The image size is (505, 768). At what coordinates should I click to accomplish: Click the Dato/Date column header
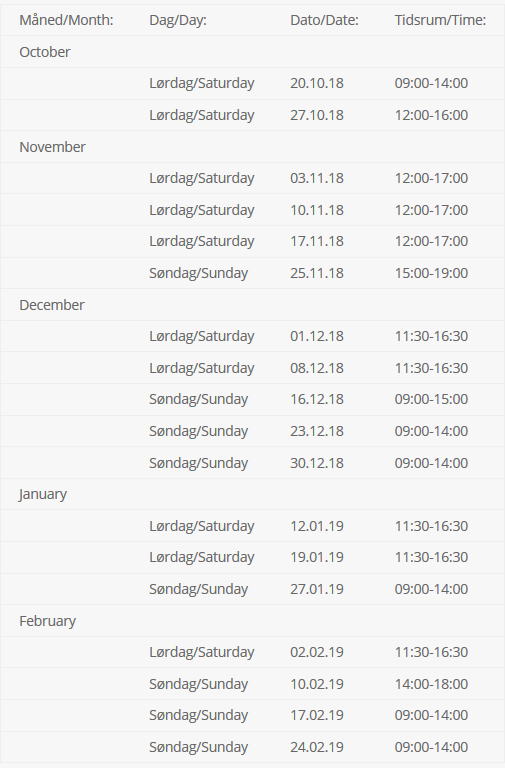pos(324,20)
